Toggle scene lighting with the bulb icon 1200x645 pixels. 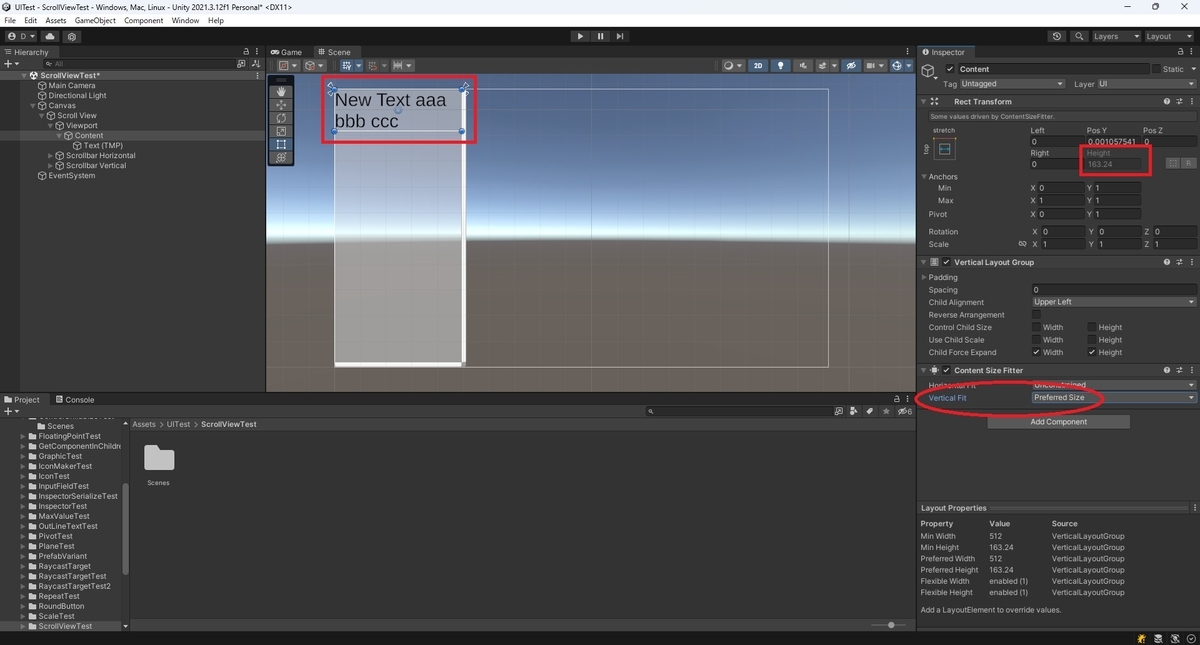pyautogui.click(x=781, y=65)
